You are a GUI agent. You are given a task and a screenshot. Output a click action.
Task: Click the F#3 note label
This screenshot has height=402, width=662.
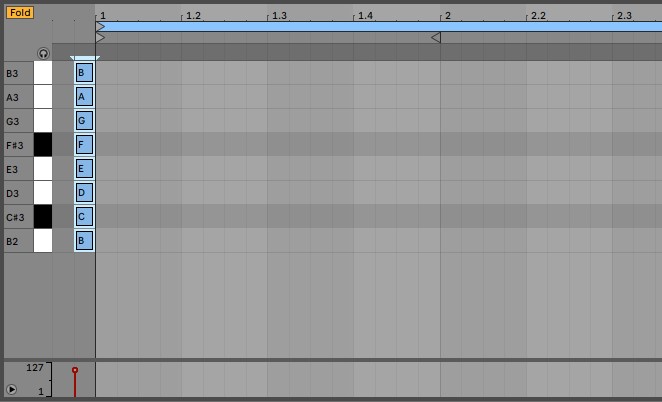[x=15, y=146]
